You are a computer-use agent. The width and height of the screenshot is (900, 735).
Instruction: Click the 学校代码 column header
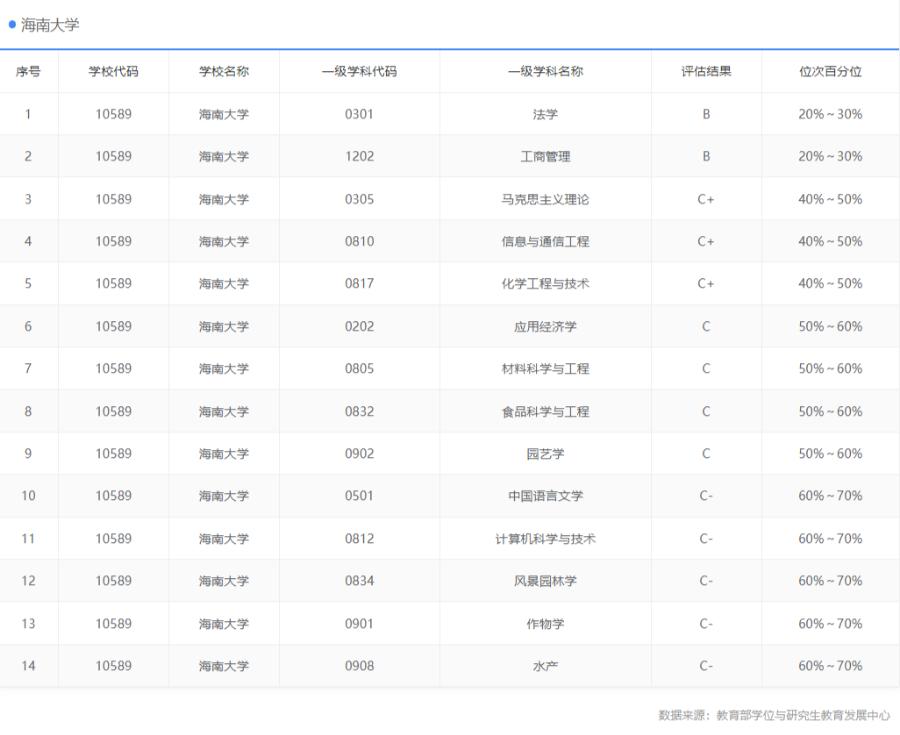pos(117,71)
